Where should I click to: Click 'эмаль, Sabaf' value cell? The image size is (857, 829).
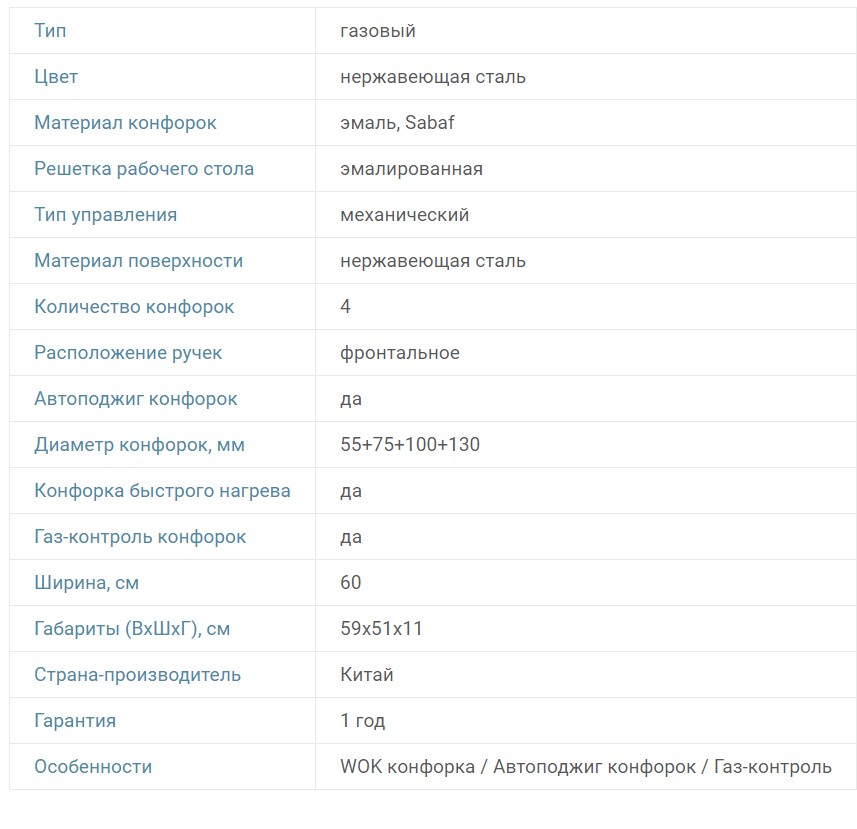[x=397, y=123]
